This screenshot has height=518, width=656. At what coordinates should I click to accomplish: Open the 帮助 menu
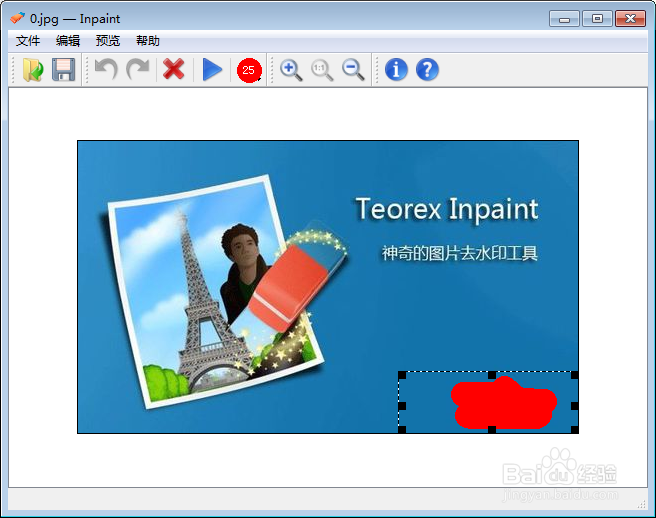tap(148, 41)
